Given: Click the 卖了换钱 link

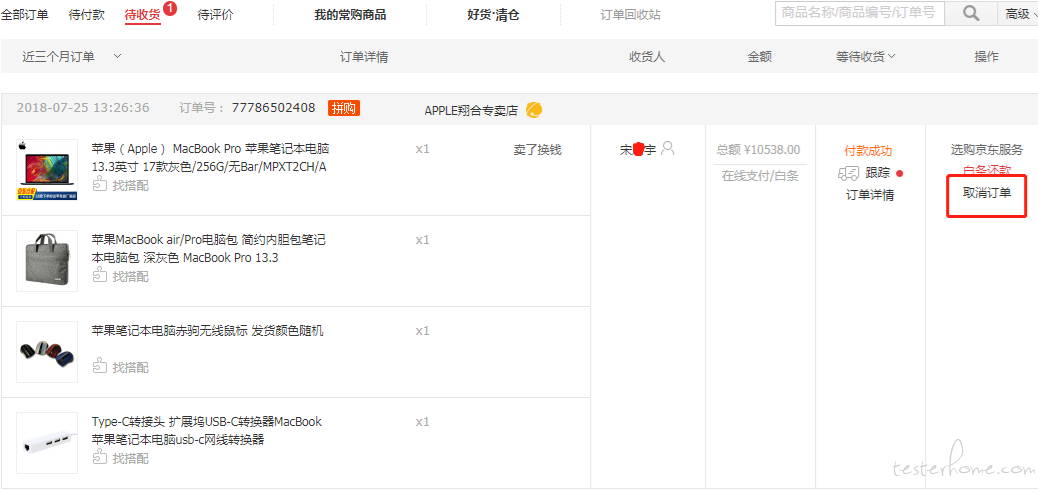Looking at the screenshot, I should [538, 150].
